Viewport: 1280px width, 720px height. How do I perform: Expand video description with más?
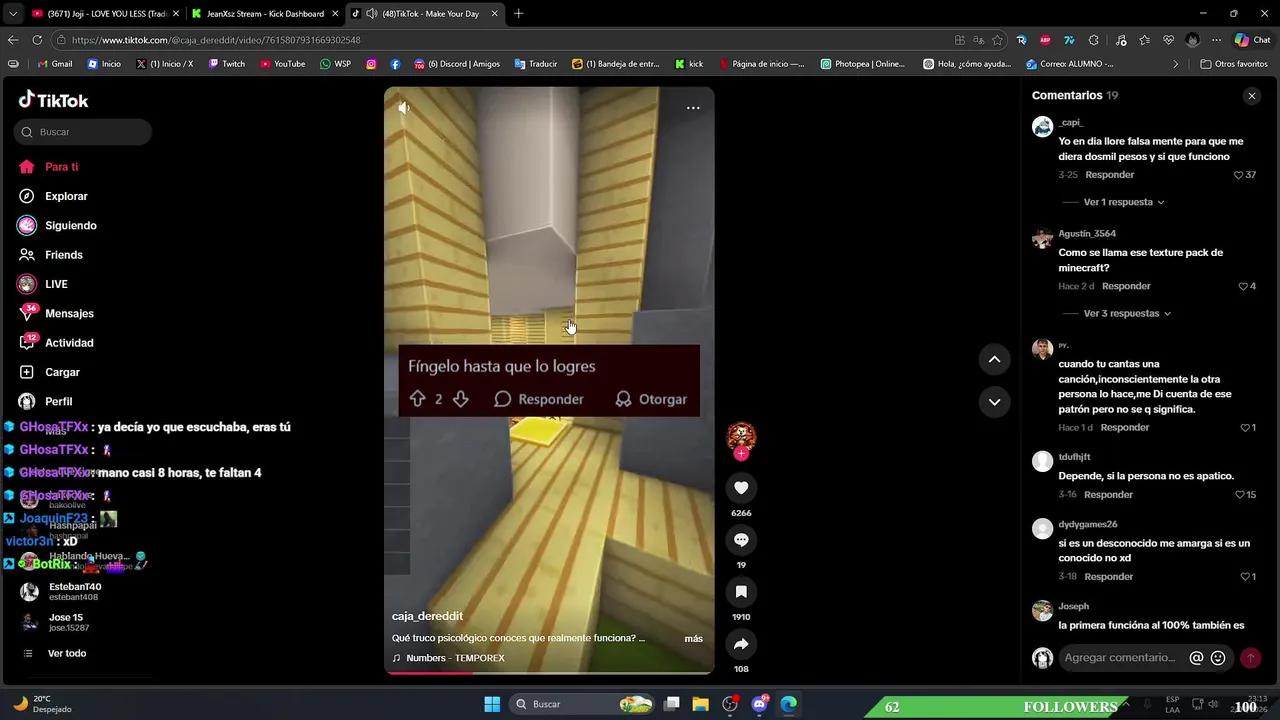[693, 638]
